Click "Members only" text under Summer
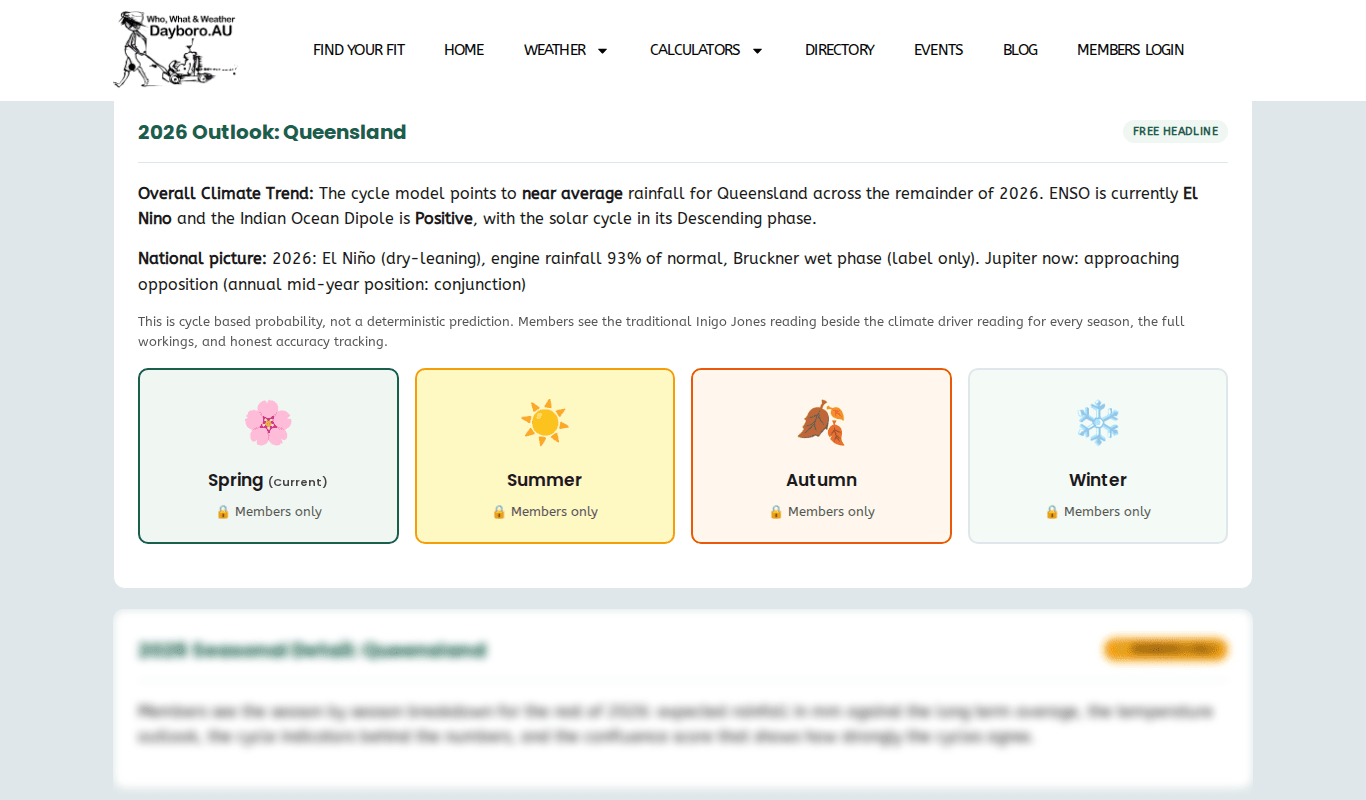The image size is (1366, 800). tap(554, 512)
